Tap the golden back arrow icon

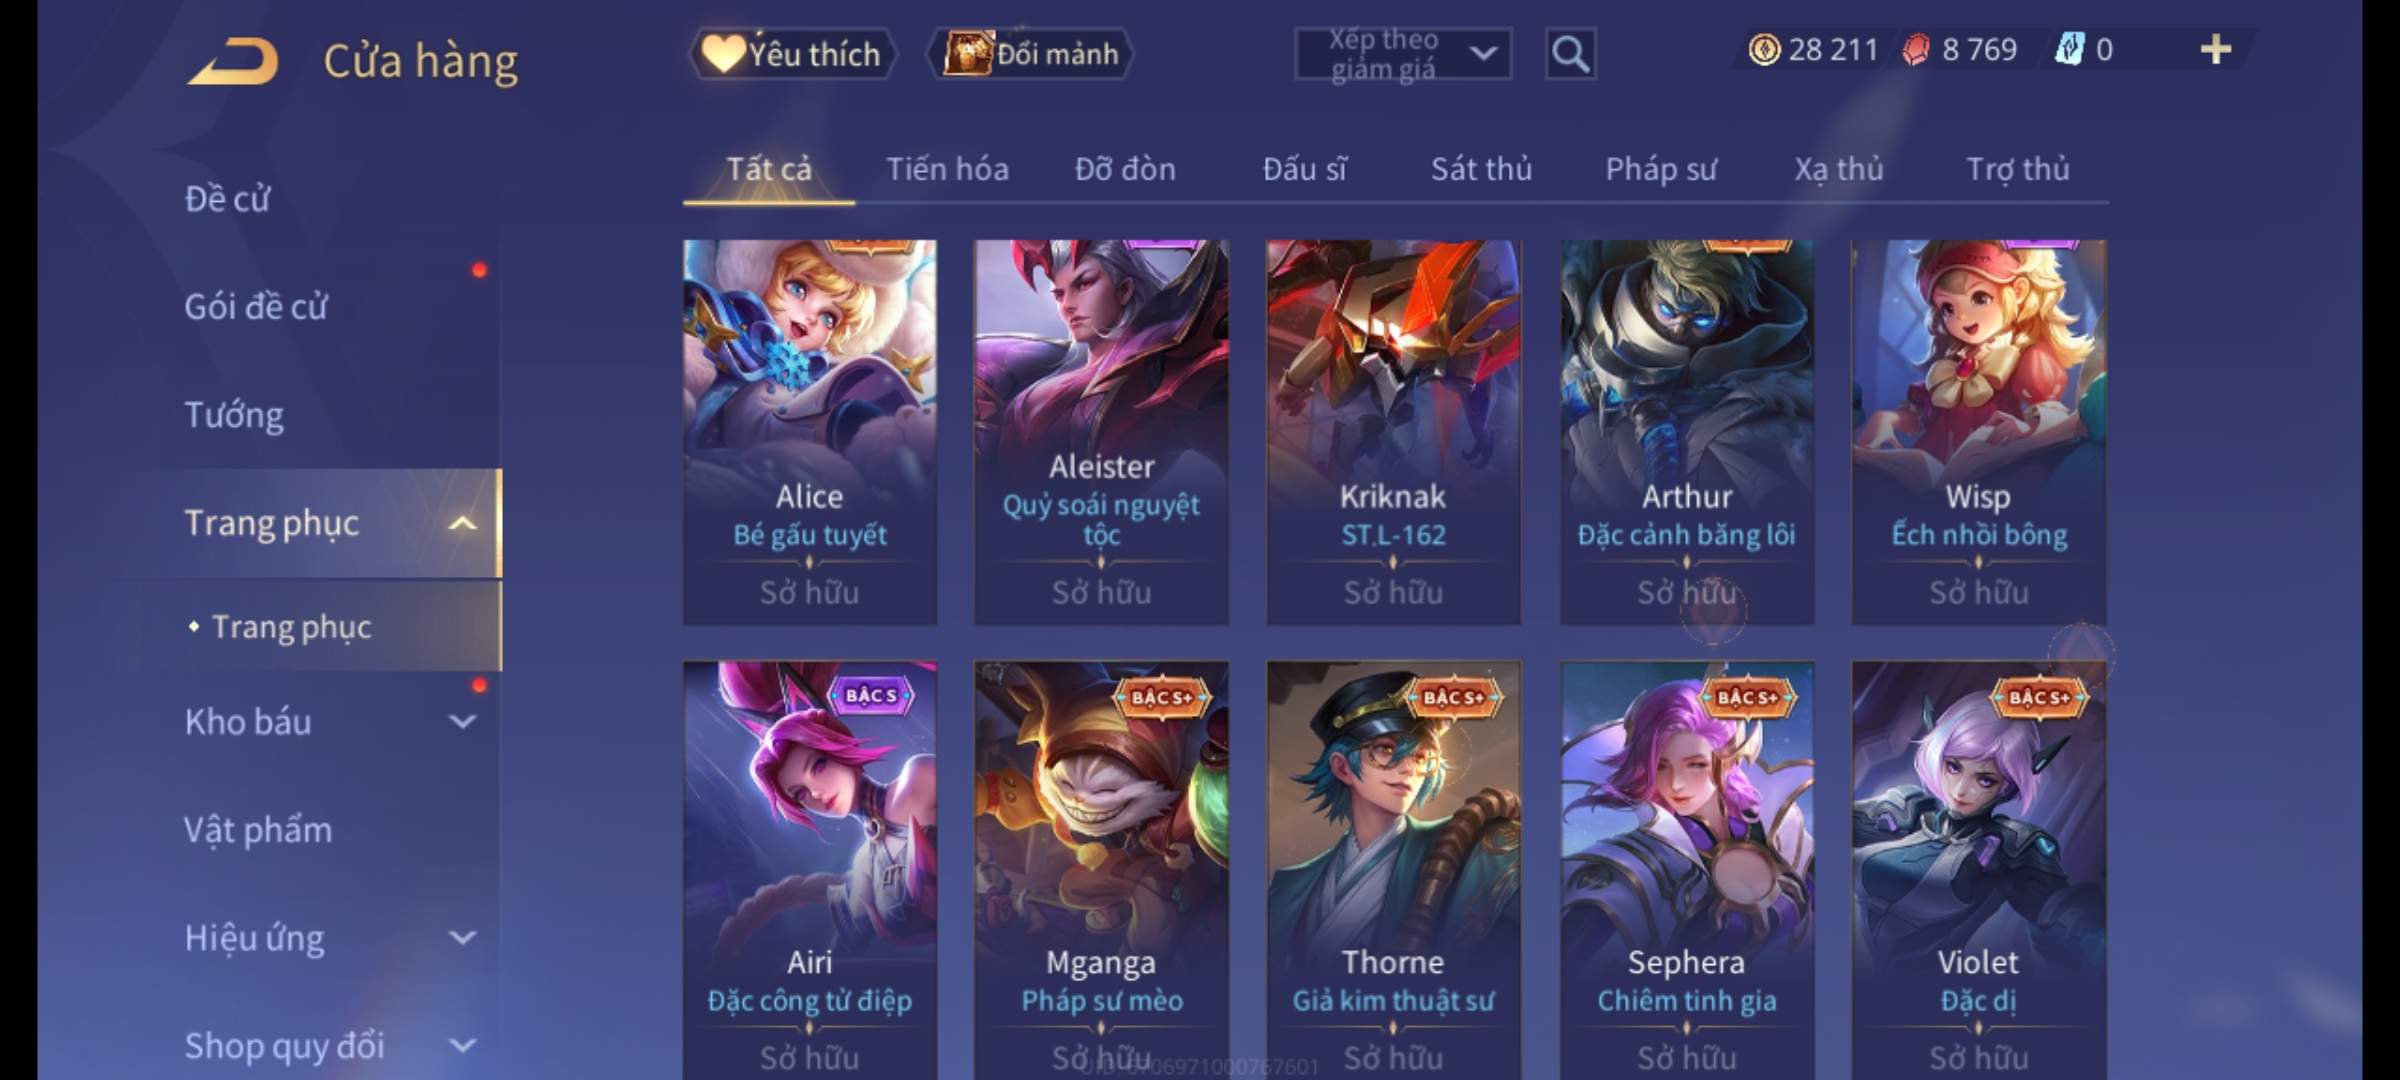coord(233,62)
